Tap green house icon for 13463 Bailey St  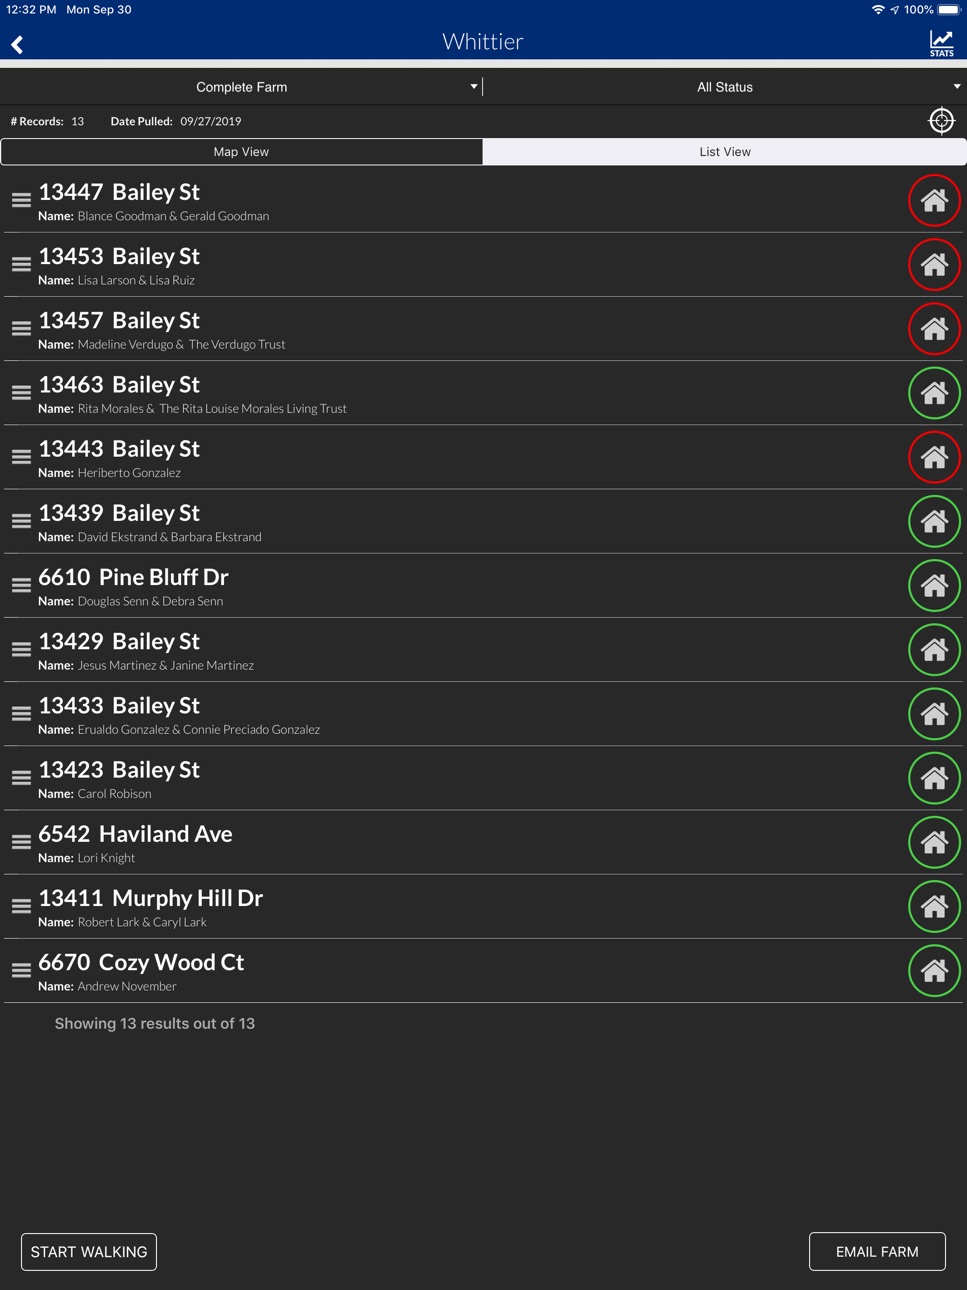click(x=934, y=393)
